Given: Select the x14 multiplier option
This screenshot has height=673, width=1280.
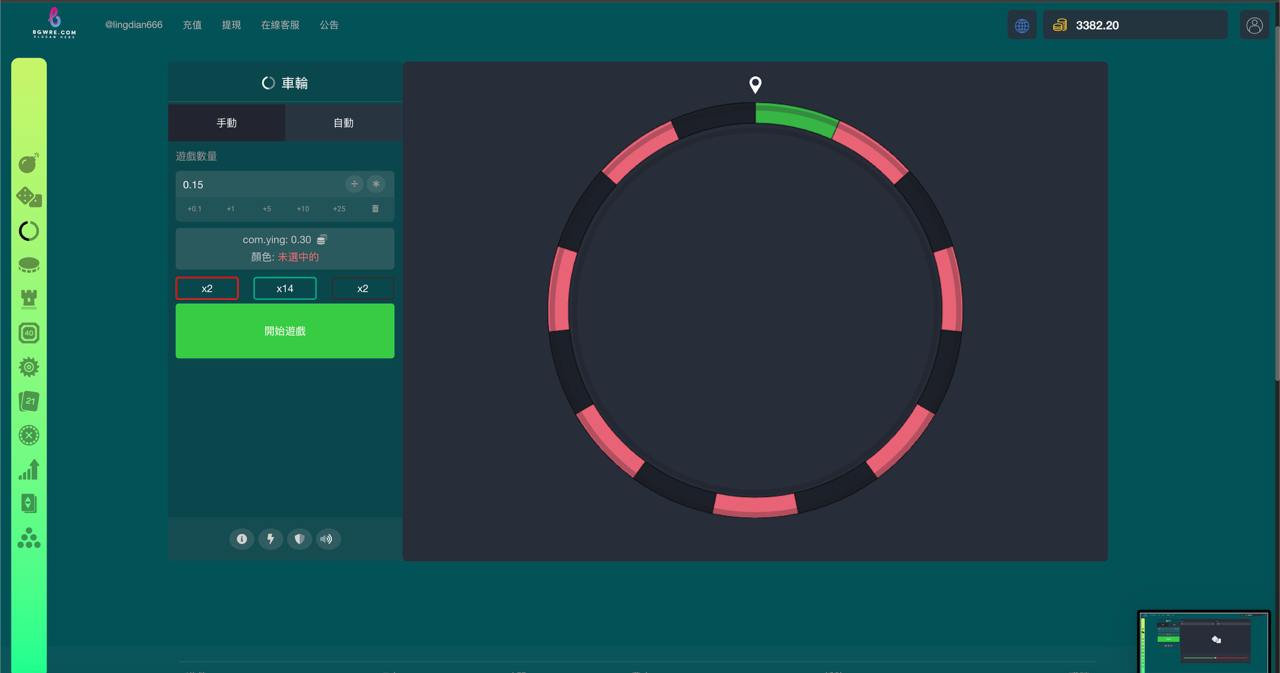Looking at the screenshot, I should 285,288.
